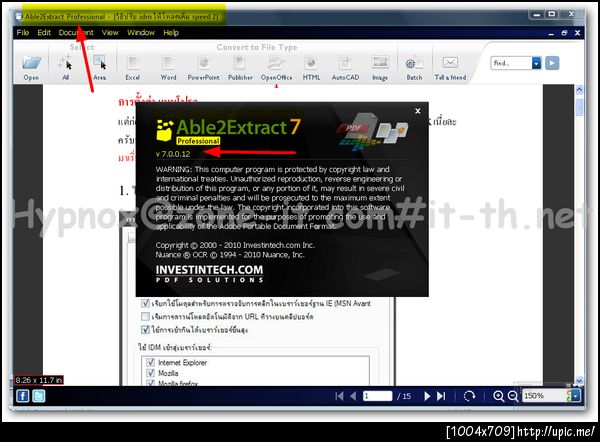Minimize the inner document window
This screenshot has width=600, height=442.
pos(551,33)
